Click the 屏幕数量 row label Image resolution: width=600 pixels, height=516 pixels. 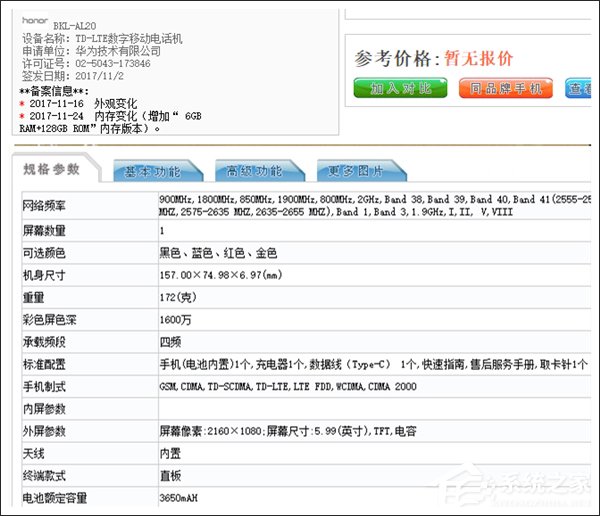pos(44,230)
